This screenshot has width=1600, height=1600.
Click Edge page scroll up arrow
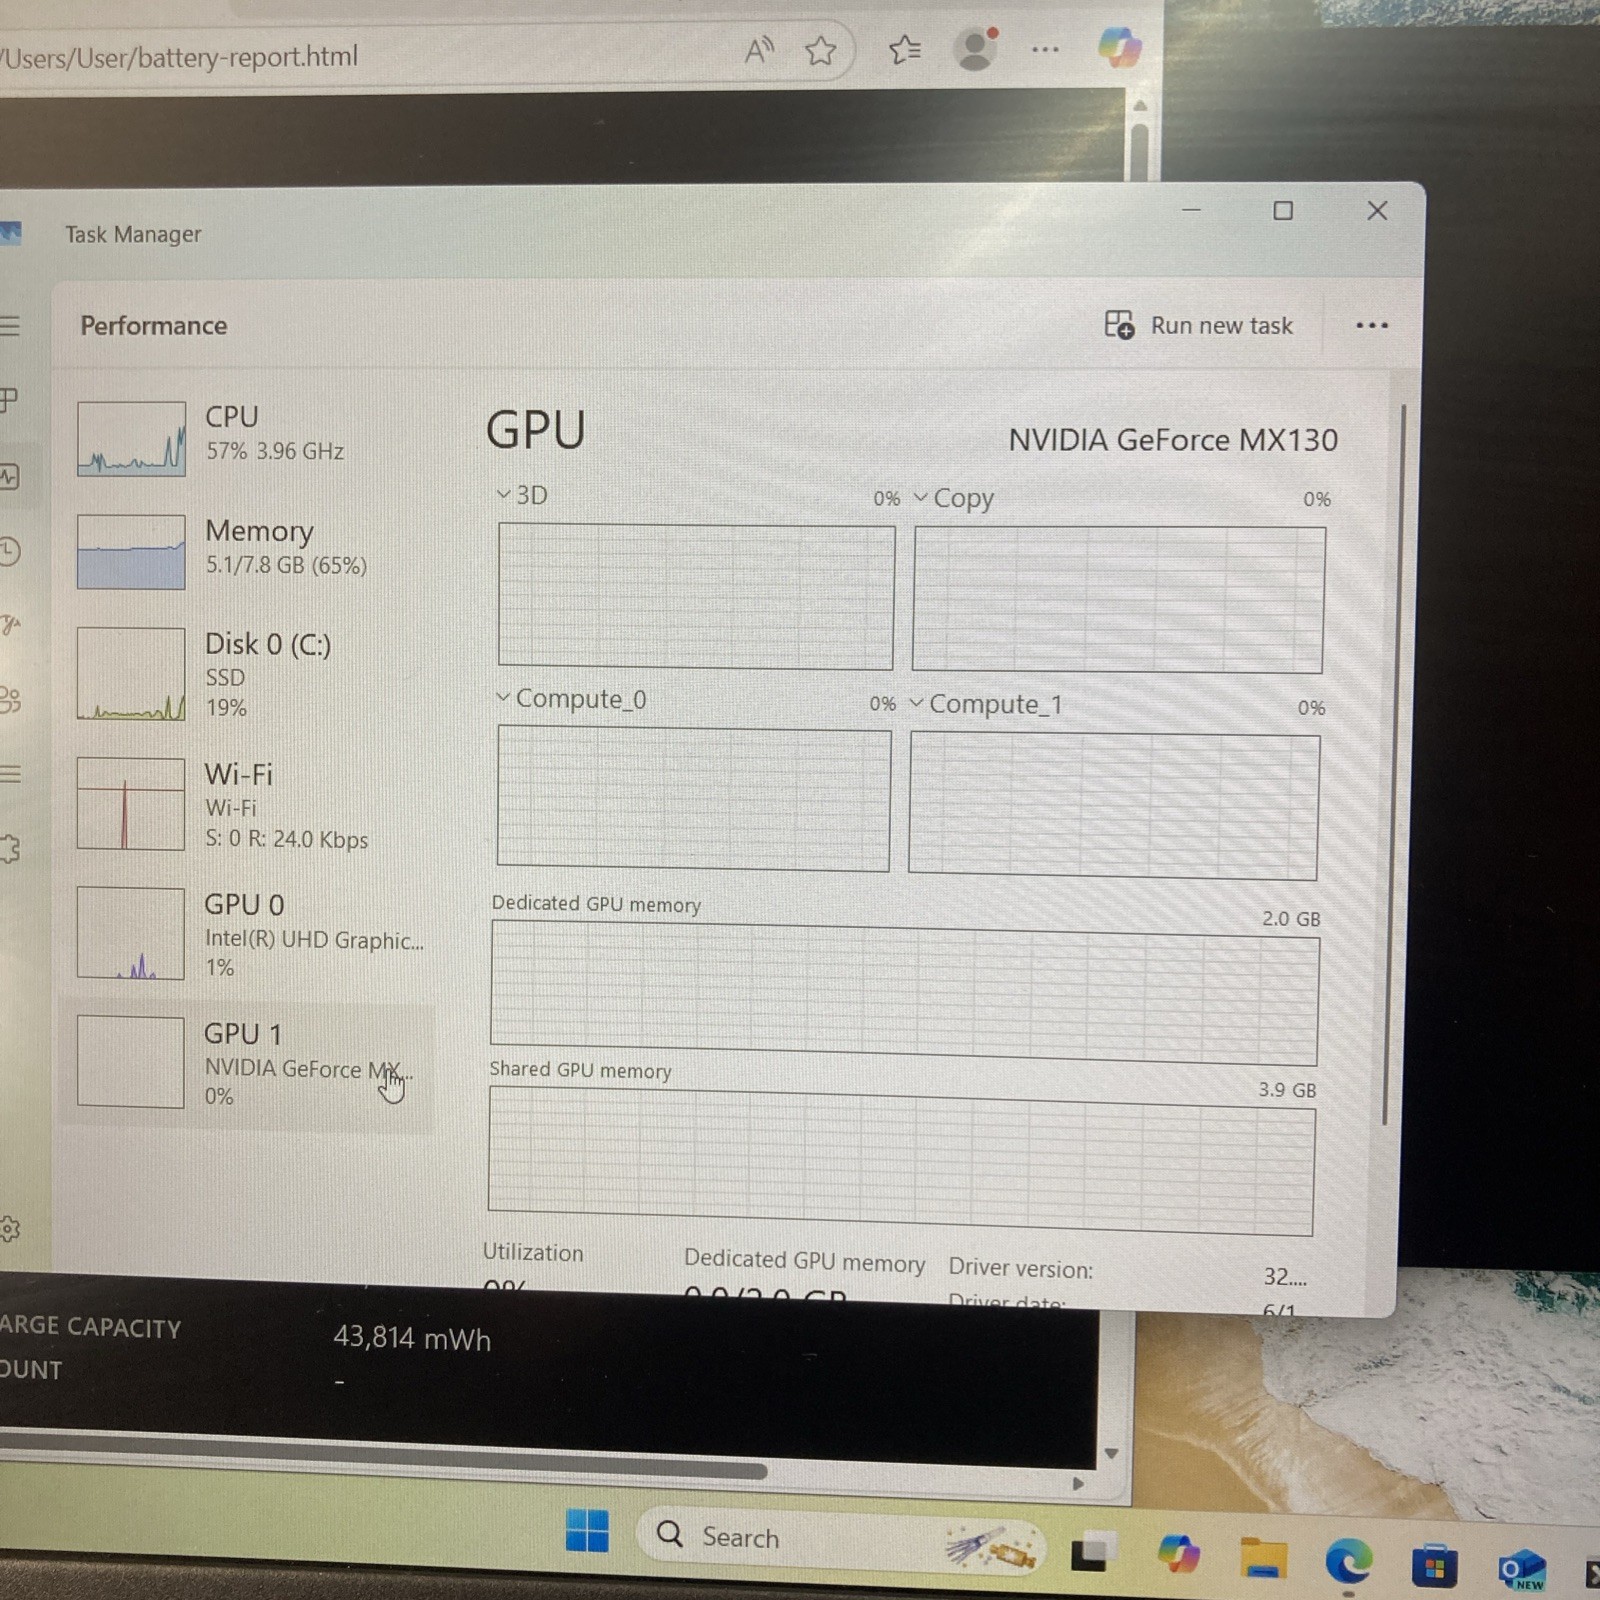pos(1140,105)
